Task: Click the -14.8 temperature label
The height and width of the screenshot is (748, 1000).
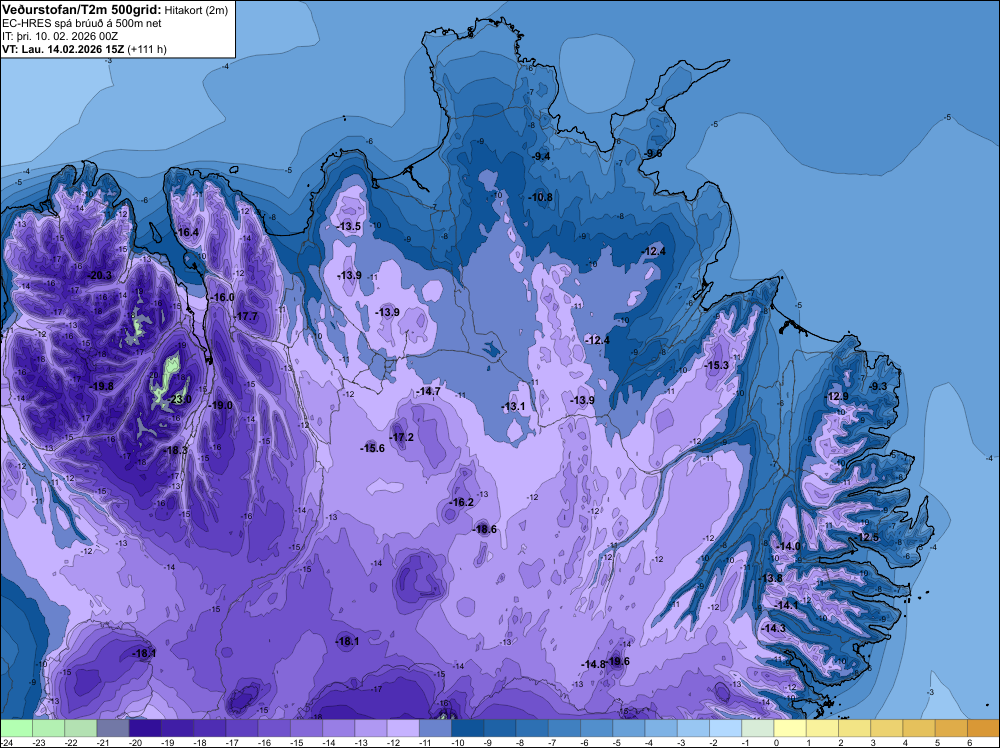Action: (x=593, y=664)
